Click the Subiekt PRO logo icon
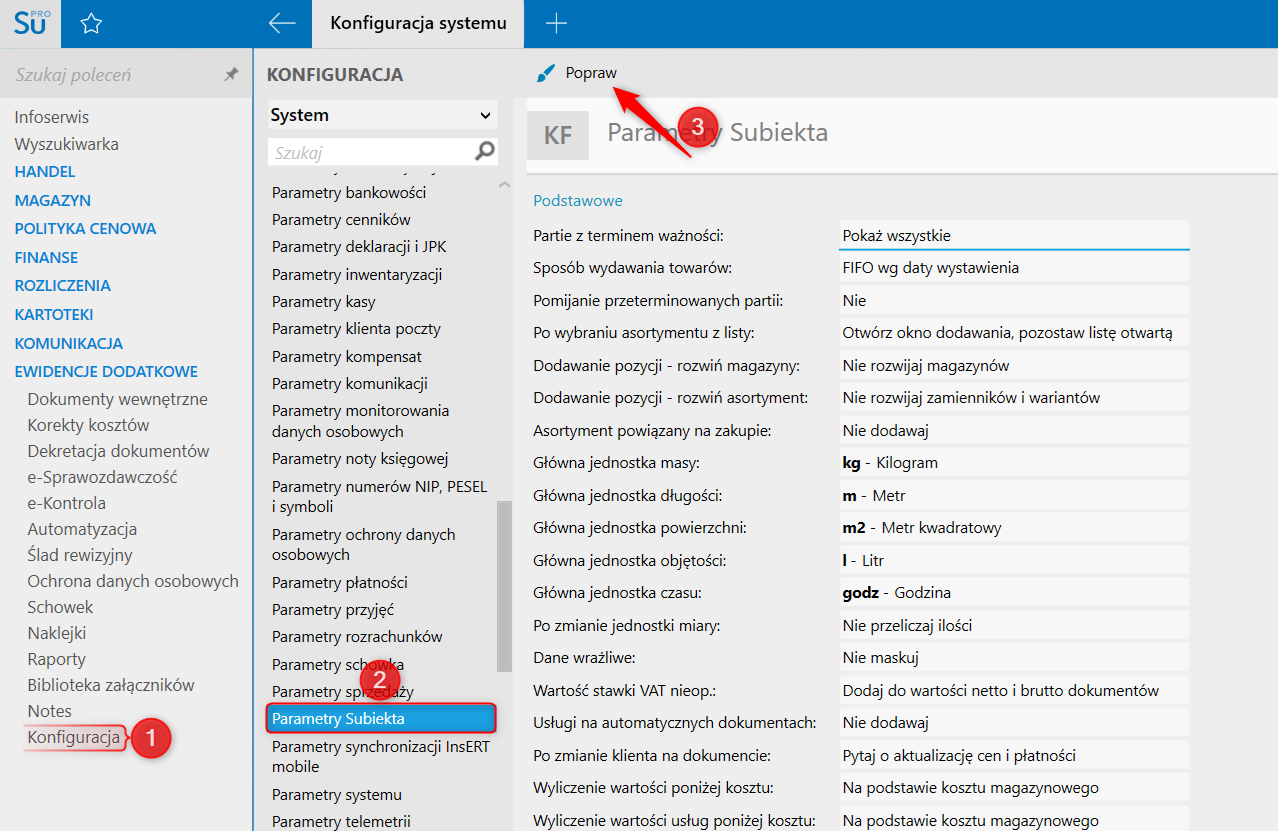 [30, 23]
